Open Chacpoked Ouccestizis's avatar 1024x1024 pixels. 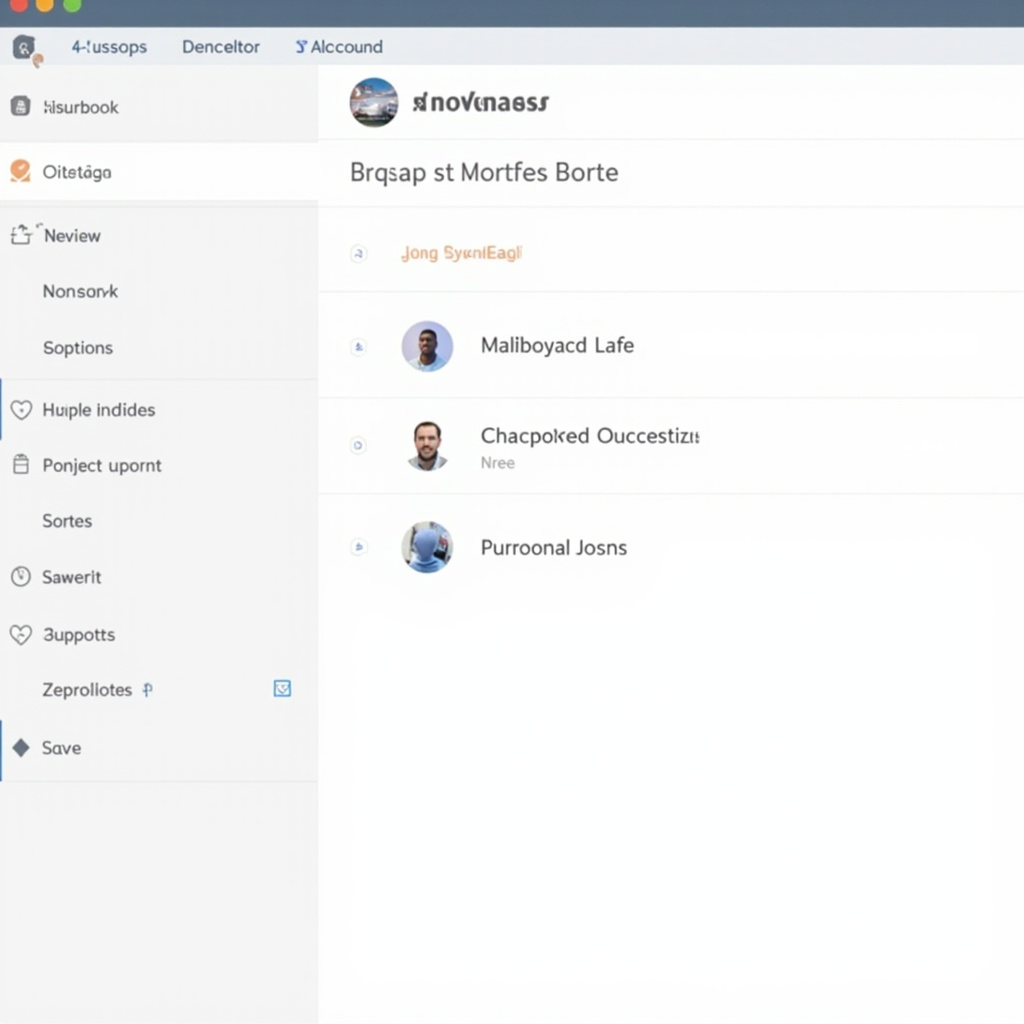[427, 445]
